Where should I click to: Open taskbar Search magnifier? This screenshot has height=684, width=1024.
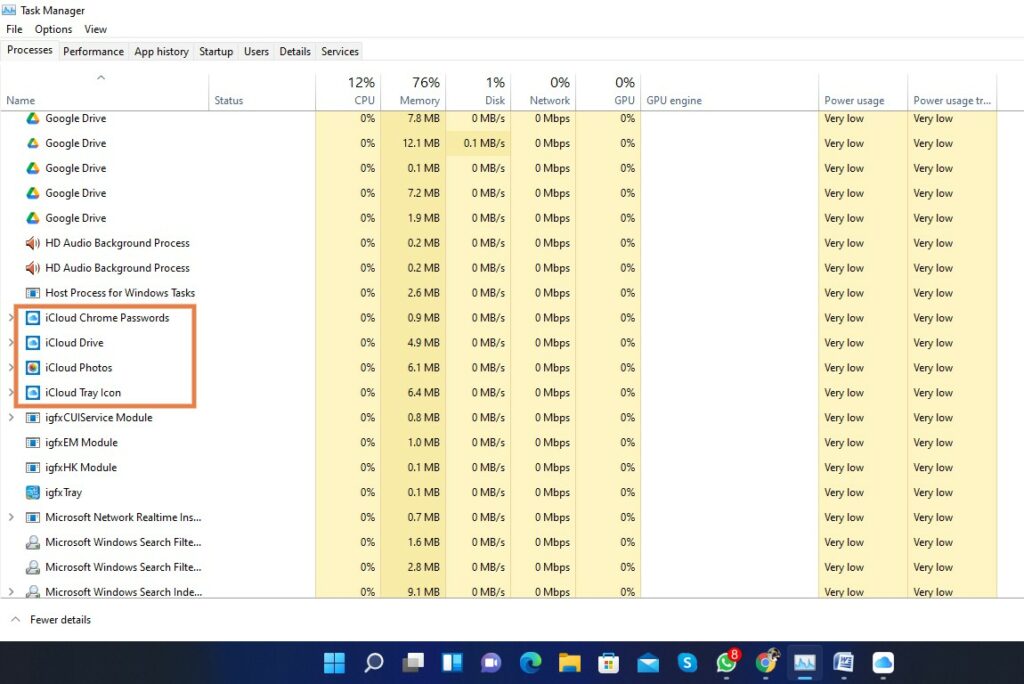[374, 662]
